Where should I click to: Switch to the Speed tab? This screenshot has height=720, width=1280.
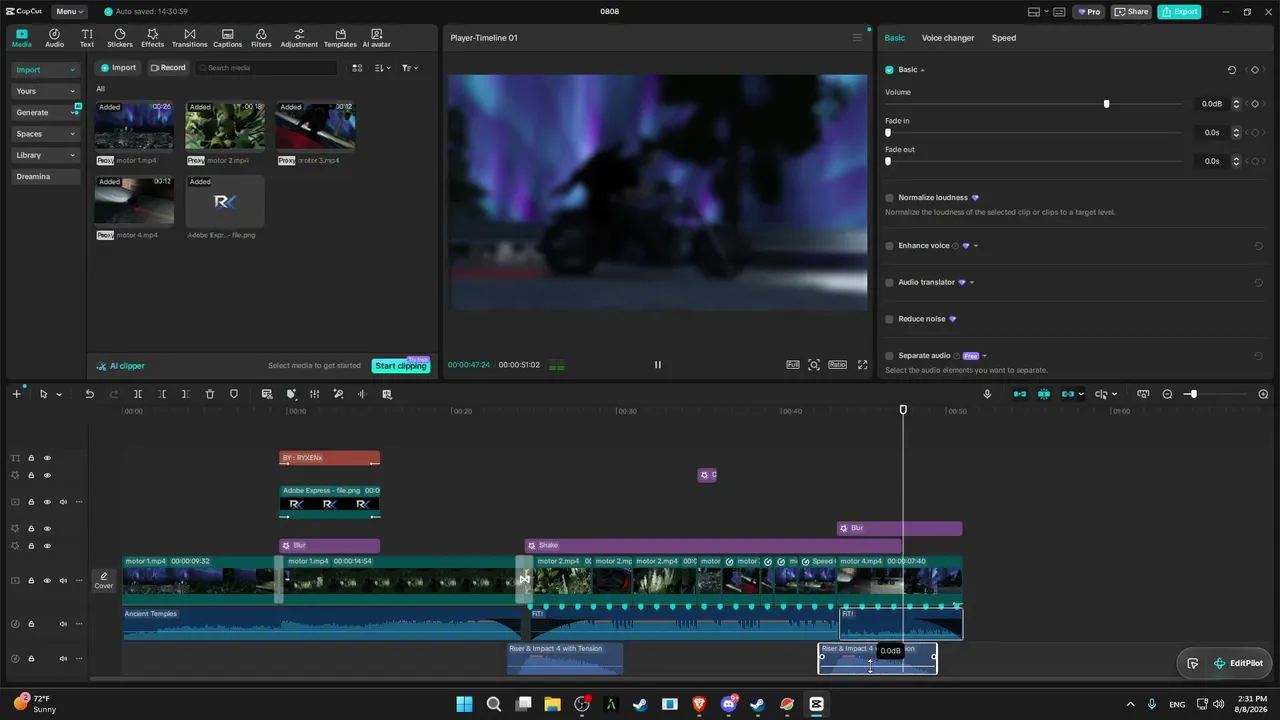pyautogui.click(x=1004, y=38)
